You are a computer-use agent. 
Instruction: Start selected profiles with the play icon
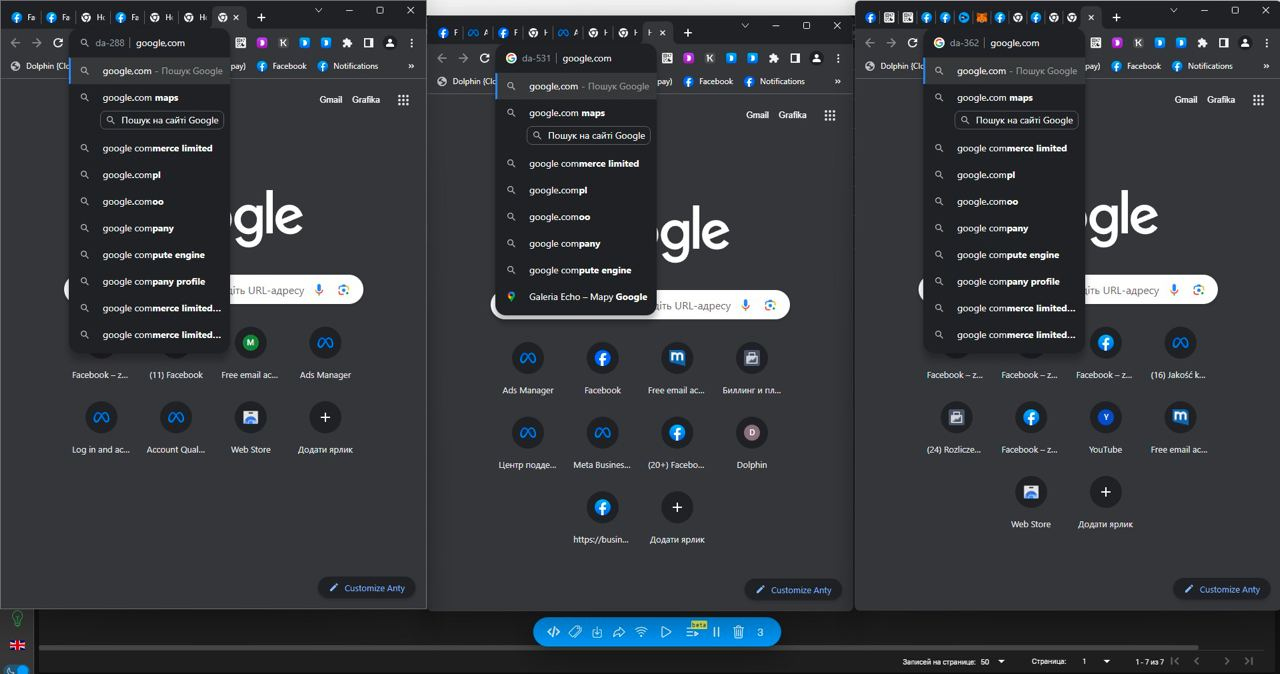666,632
